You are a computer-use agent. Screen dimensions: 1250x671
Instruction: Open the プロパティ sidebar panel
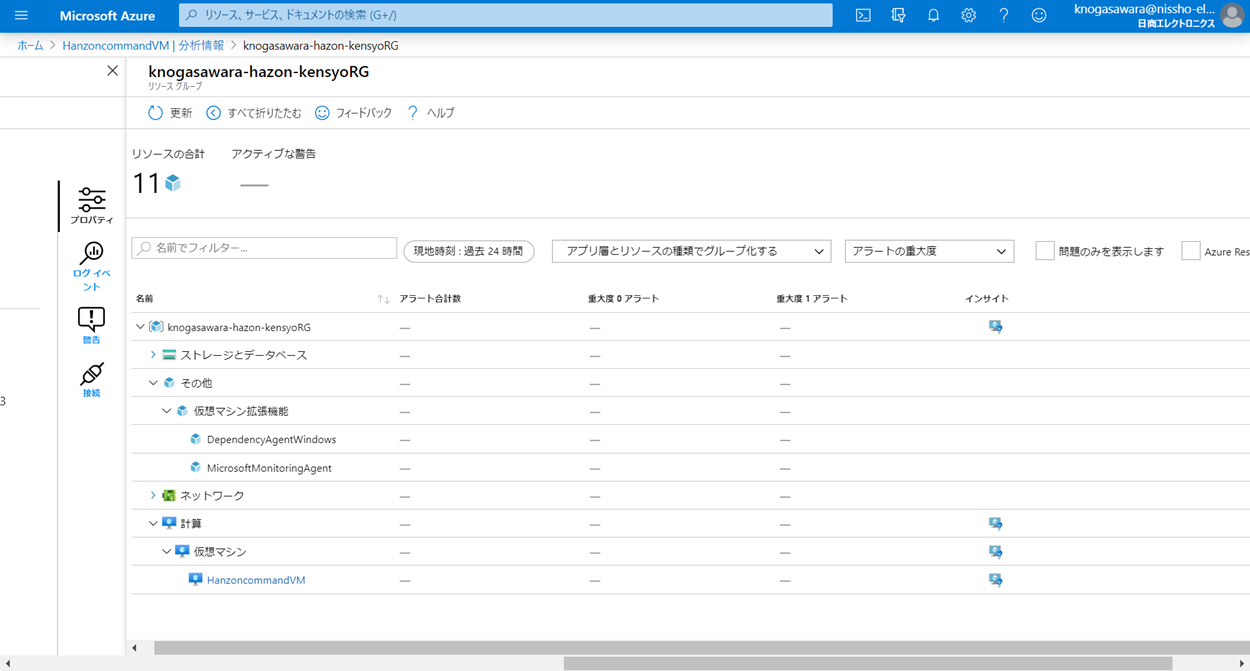91,205
